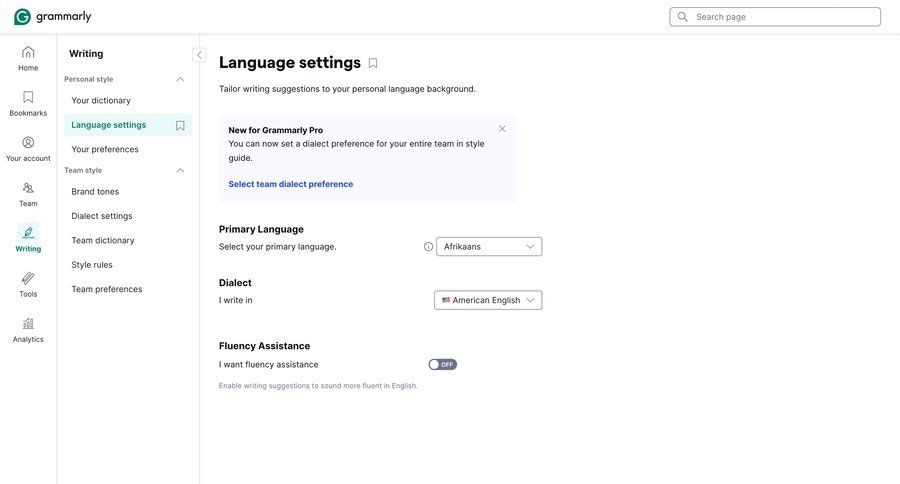
Task: Collapse the Writing side panel
Action: pos(199,55)
